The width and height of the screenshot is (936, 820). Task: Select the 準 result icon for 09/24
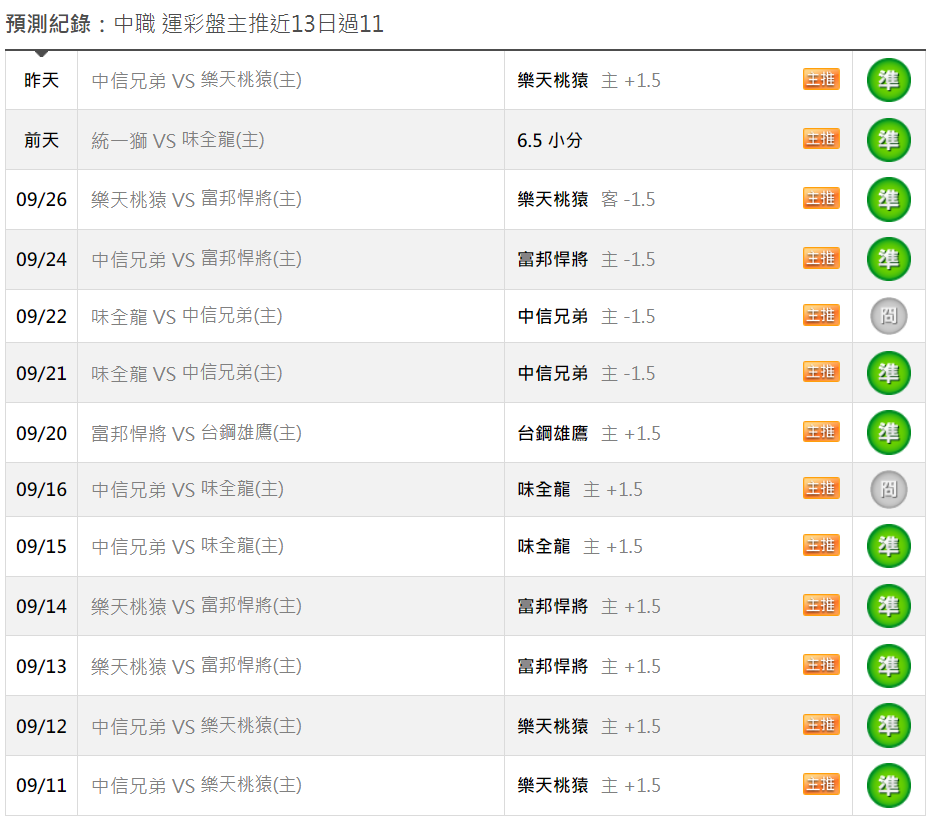tap(888, 259)
